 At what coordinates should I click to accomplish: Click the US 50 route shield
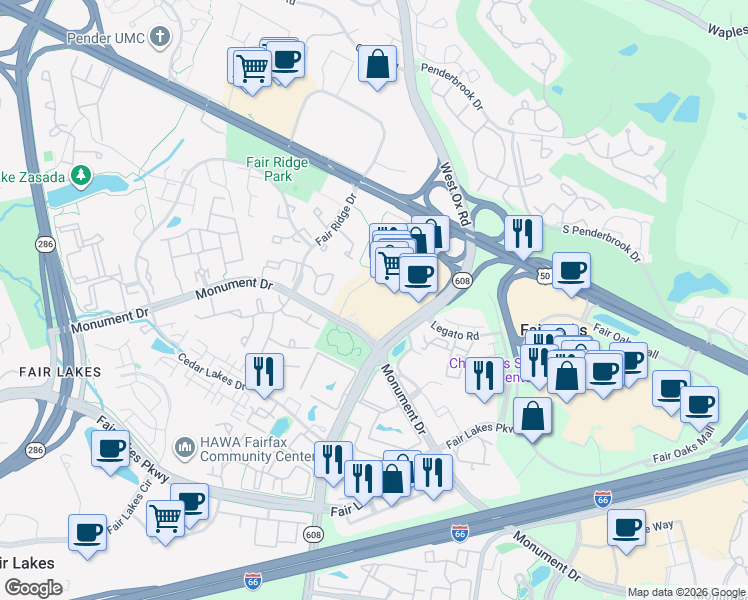coord(546,275)
